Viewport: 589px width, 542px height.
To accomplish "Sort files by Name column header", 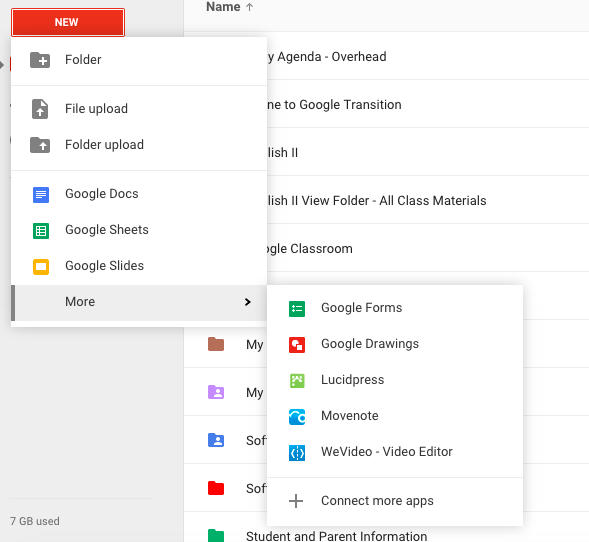I will pos(223,7).
